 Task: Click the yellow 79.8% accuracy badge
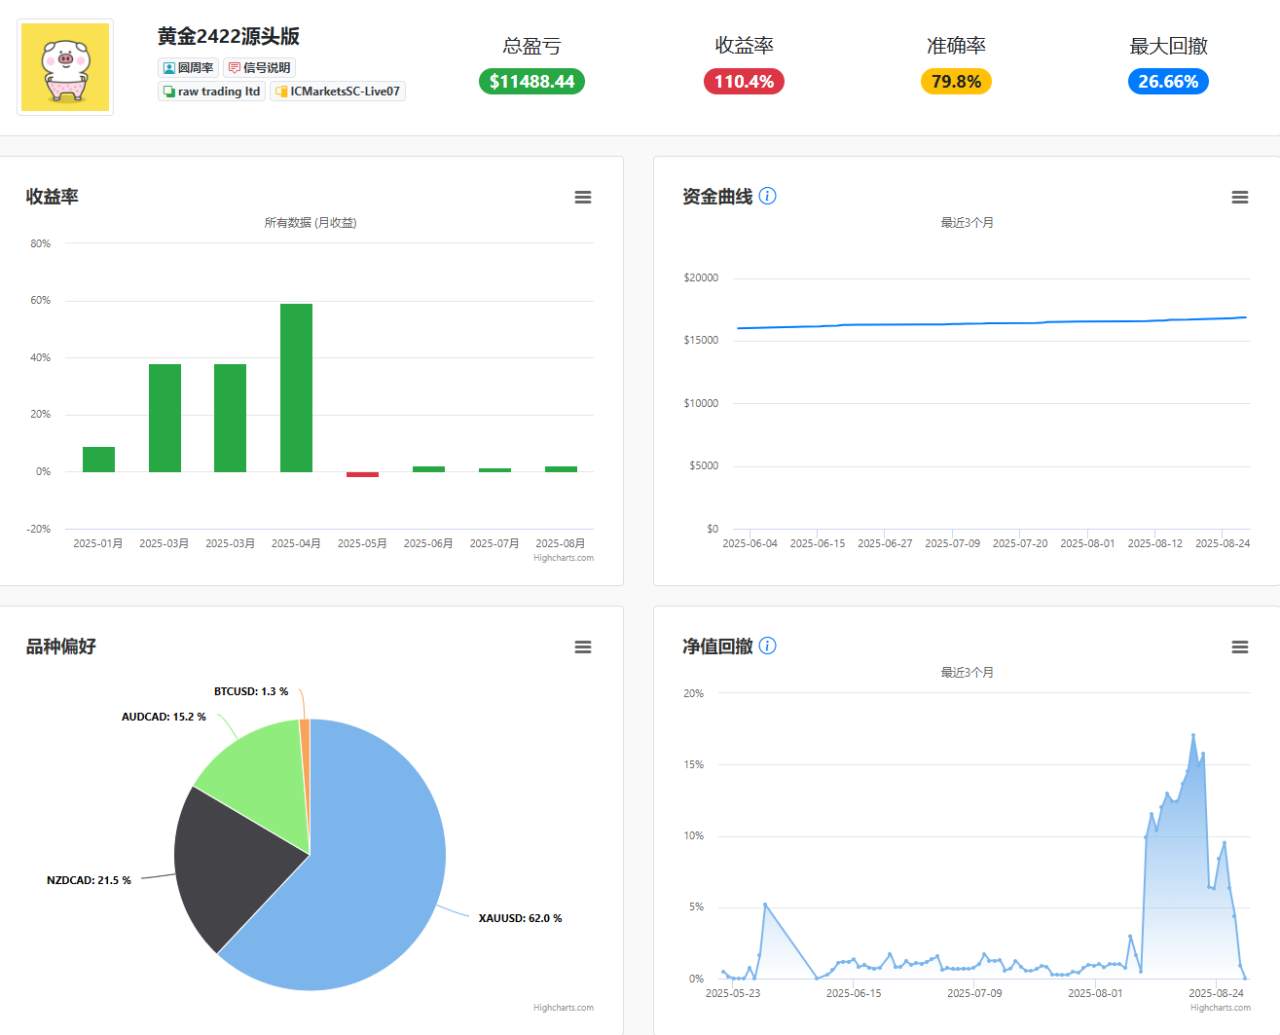point(956,82)
